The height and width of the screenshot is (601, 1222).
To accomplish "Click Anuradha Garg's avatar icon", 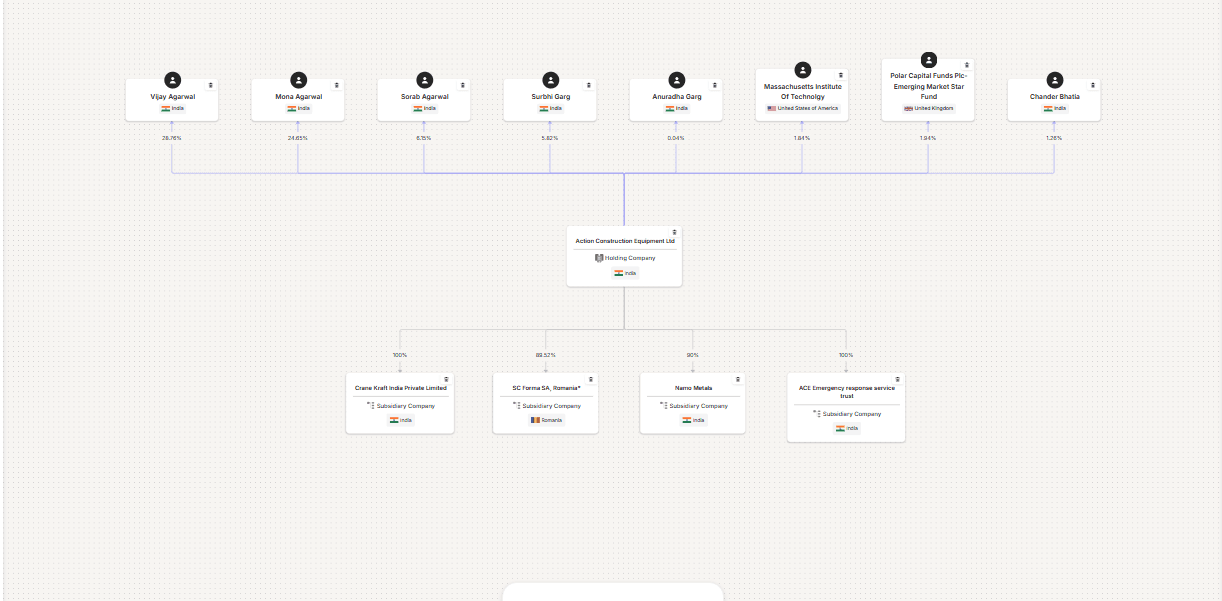I will [x=676, y=81].
